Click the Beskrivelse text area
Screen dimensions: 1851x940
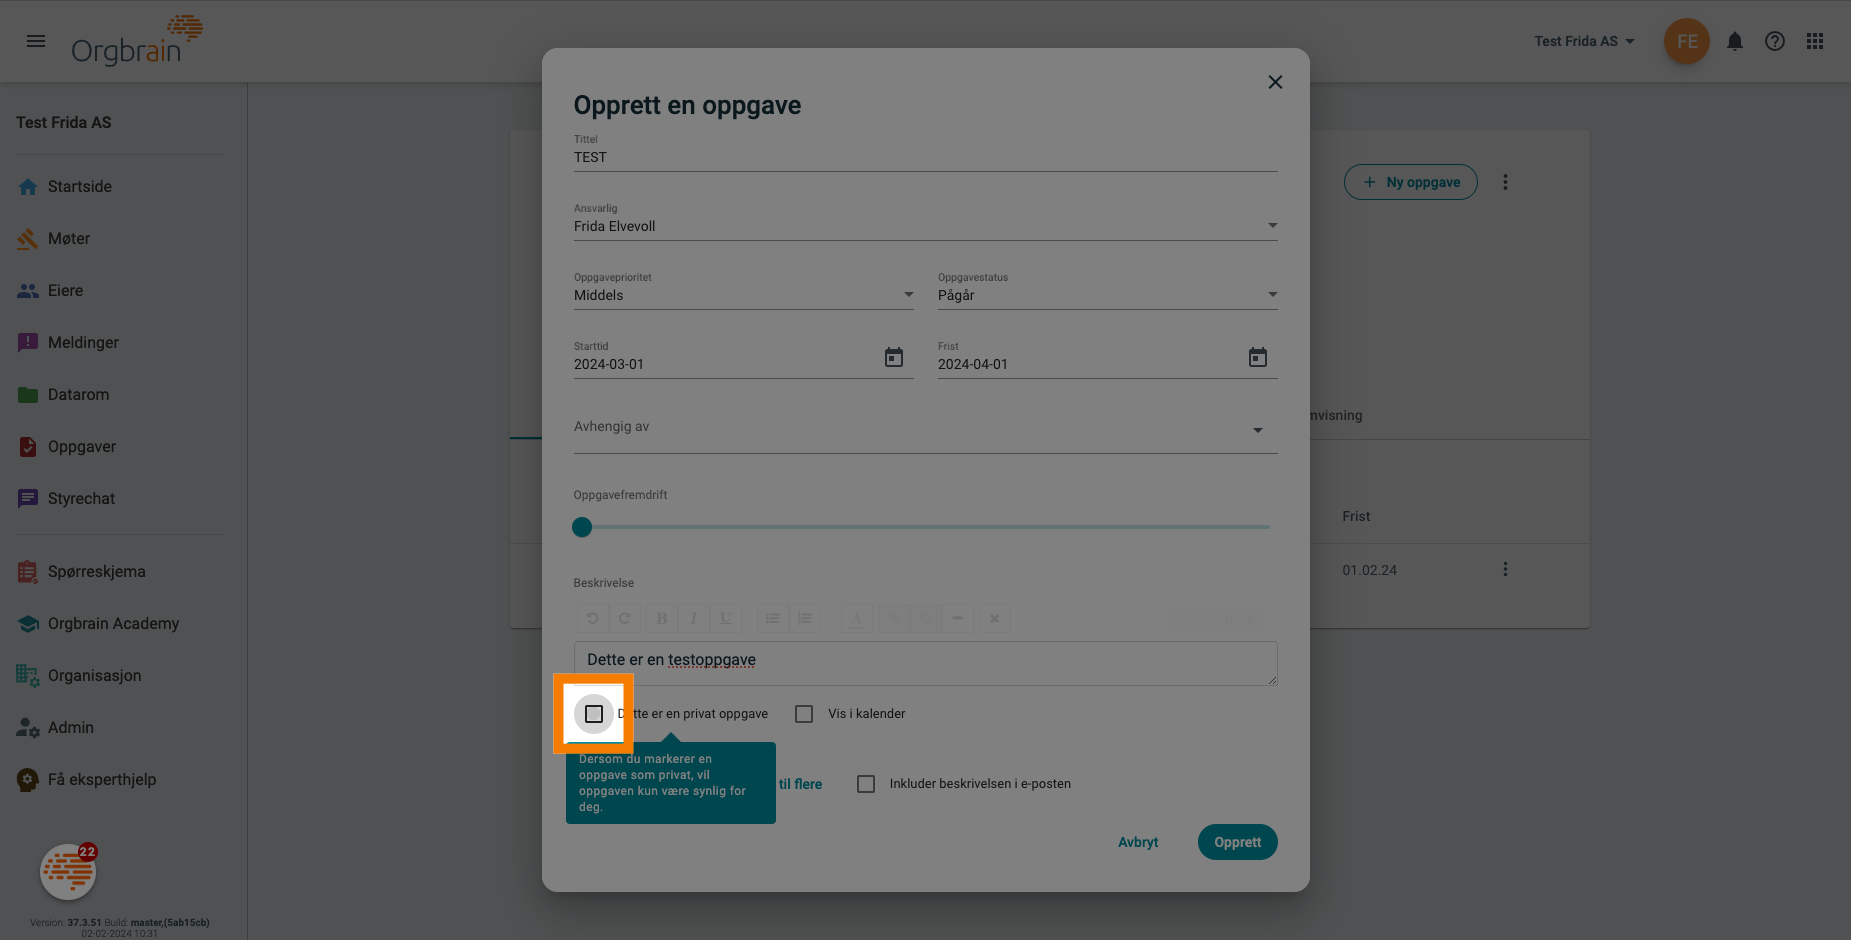(925, 663)
